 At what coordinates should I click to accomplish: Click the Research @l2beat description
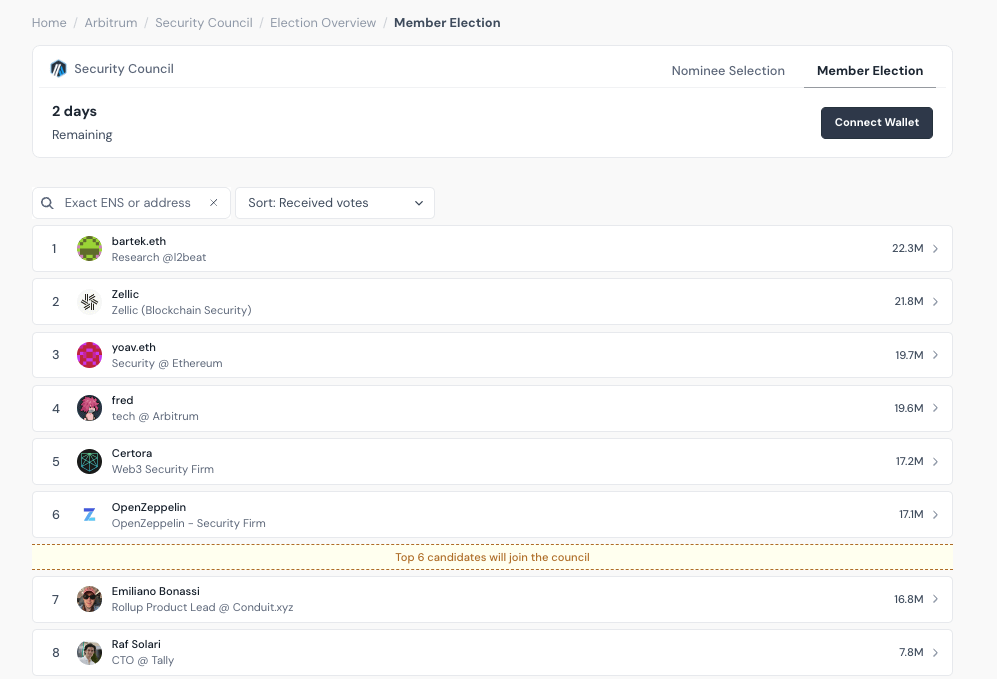click(159, 257)
